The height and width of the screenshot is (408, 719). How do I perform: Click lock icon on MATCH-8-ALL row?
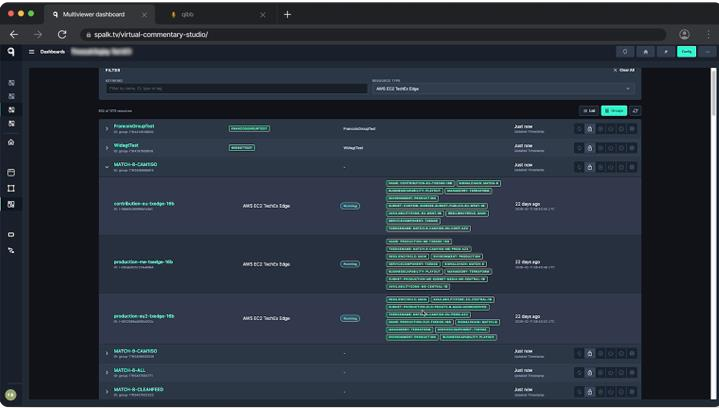[x=590, y=373]
